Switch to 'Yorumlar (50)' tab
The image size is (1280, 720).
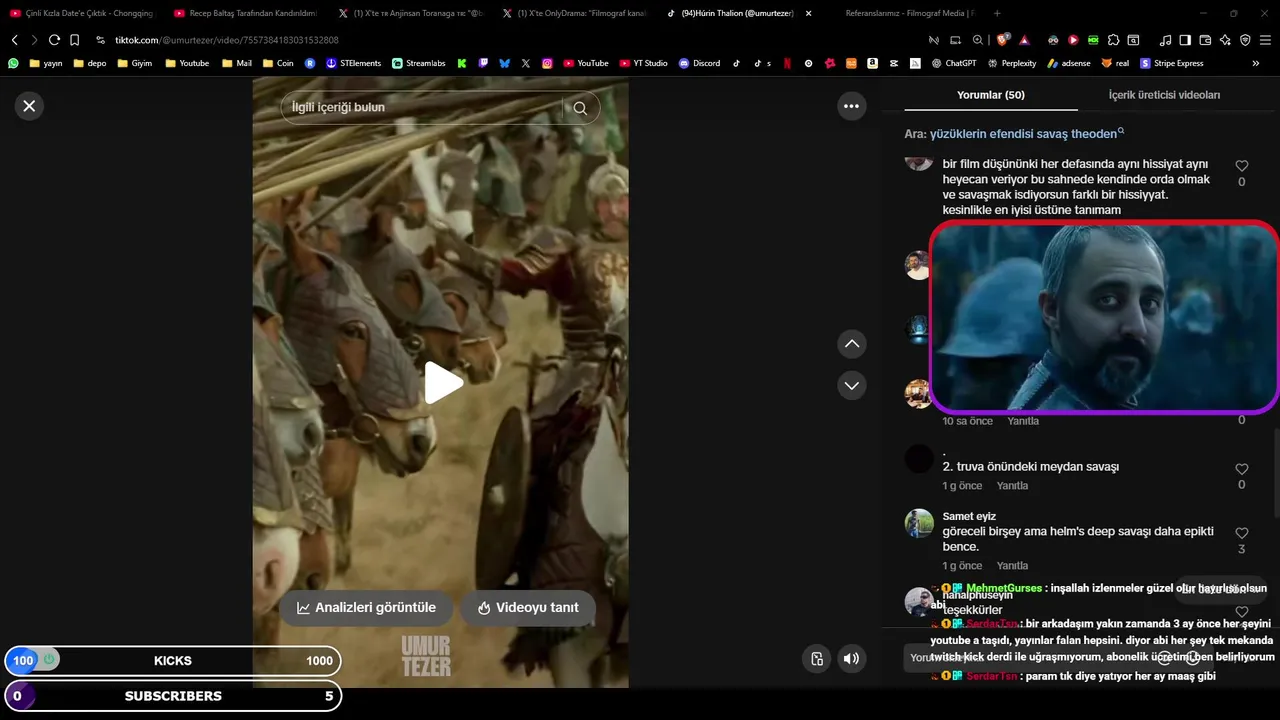(991, 95)
